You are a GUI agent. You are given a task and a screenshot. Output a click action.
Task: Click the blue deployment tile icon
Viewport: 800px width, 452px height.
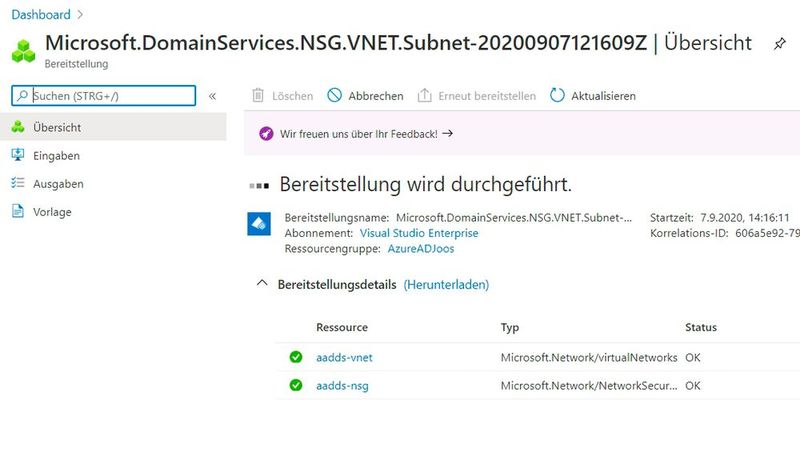click(259, 224)
